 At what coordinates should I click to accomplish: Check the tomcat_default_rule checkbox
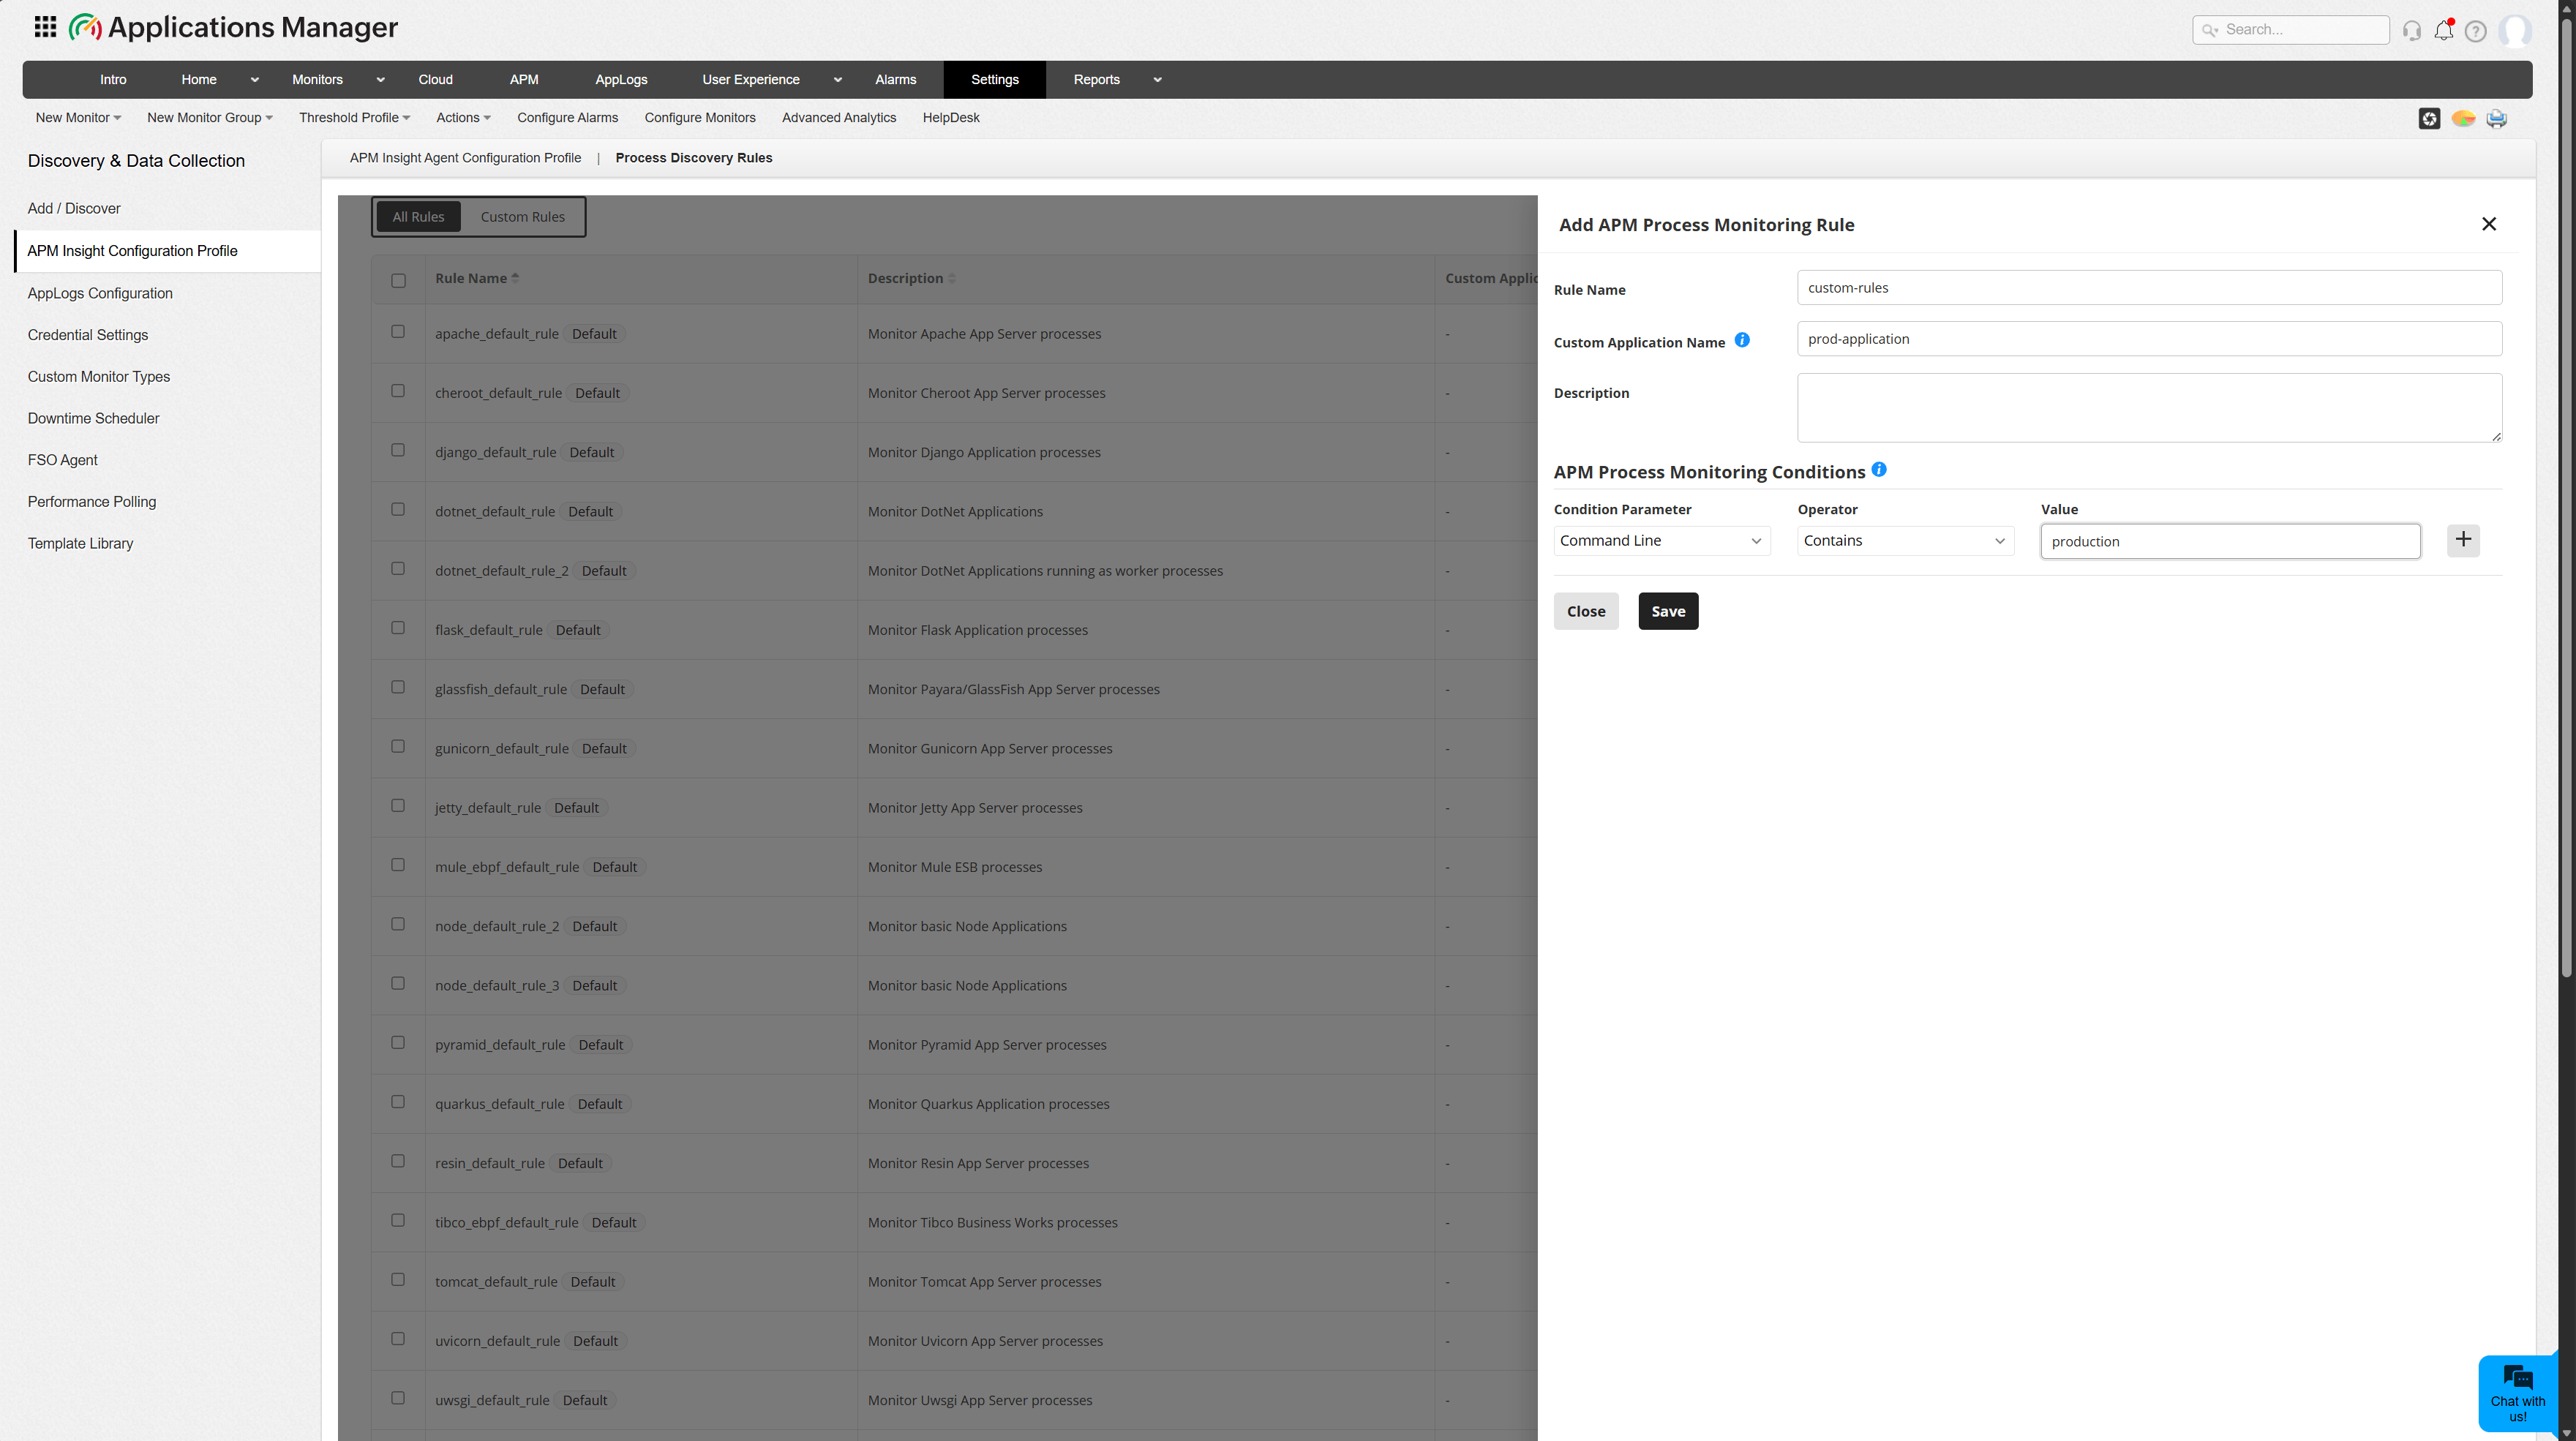[x=398, y=1279]
